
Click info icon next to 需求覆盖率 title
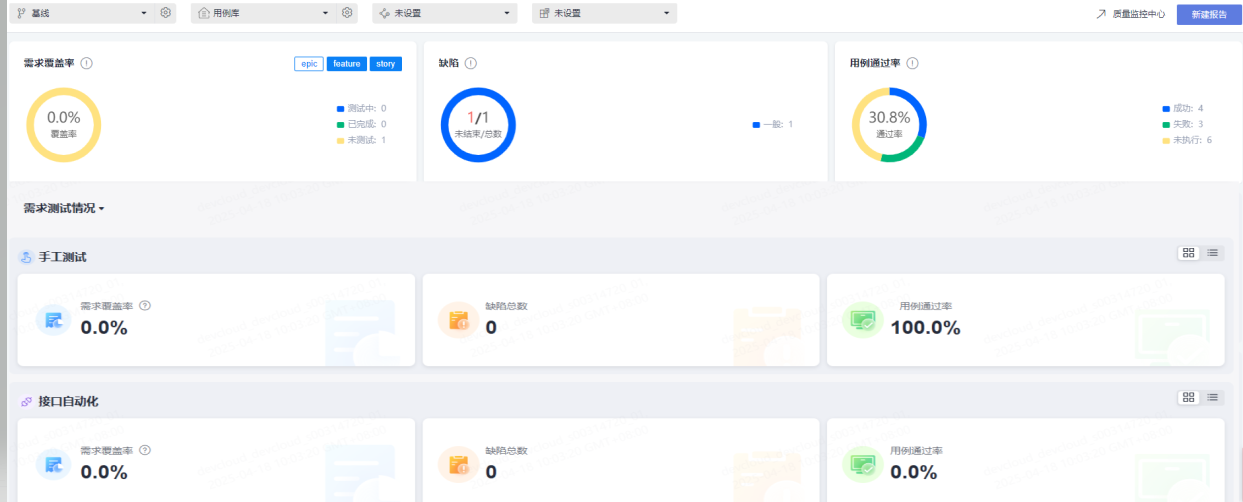point(87,63)
